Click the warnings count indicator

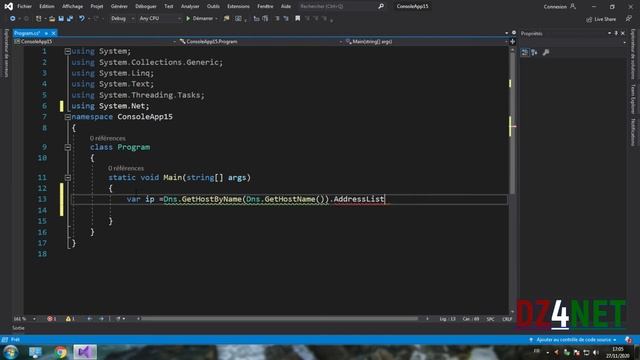click(70, 319)
